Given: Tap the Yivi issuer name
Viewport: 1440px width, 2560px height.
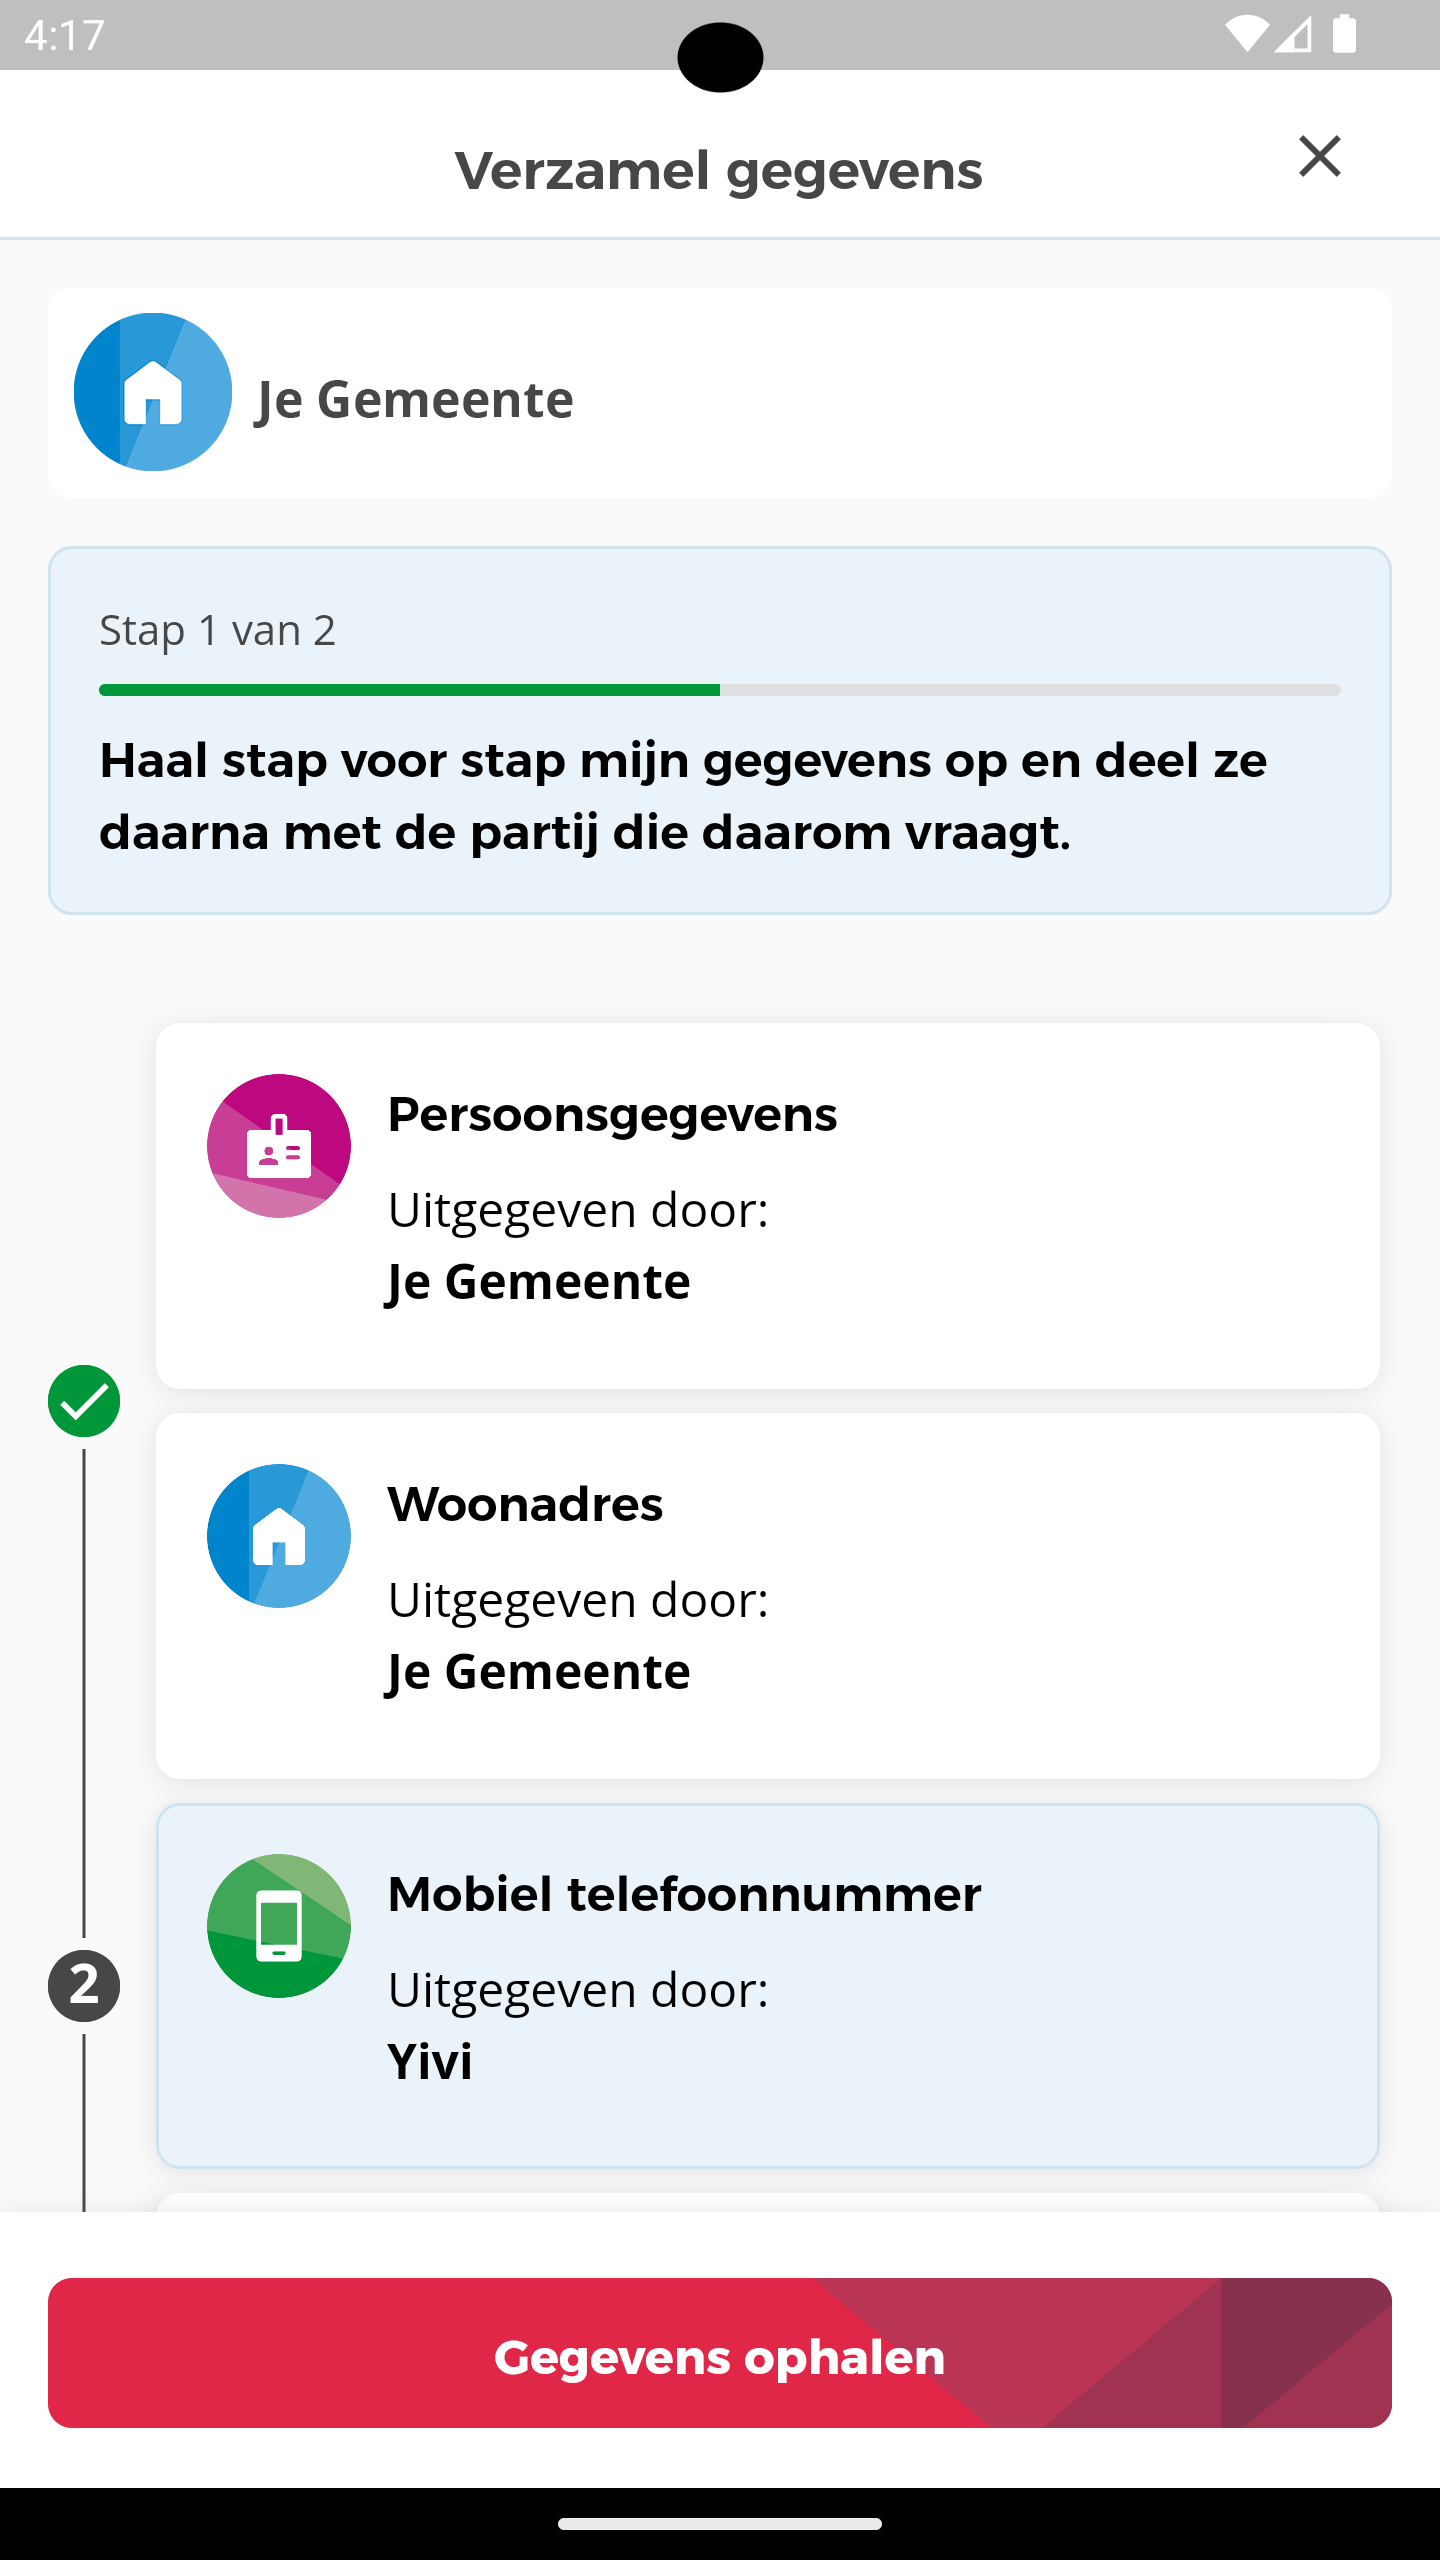Looking at the screenshot, I should tap(430, 2062).
